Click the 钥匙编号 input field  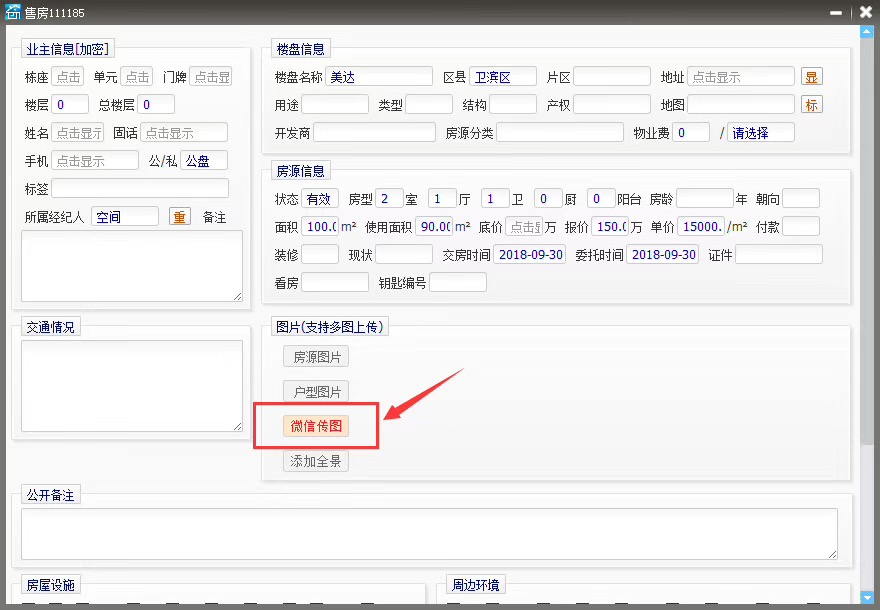click(458, 282)
